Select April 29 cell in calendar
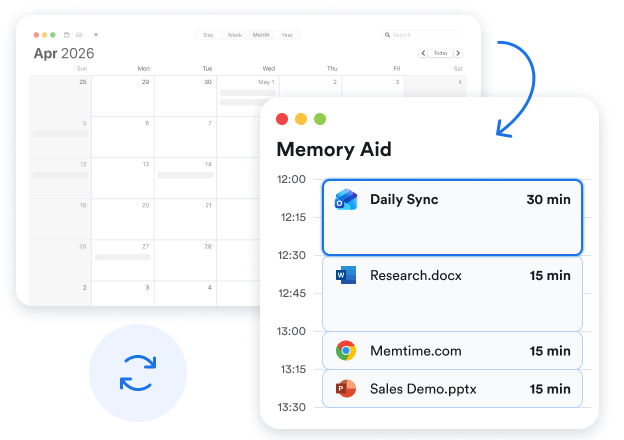Screen dimensions: 624x440 coord(123,96)
